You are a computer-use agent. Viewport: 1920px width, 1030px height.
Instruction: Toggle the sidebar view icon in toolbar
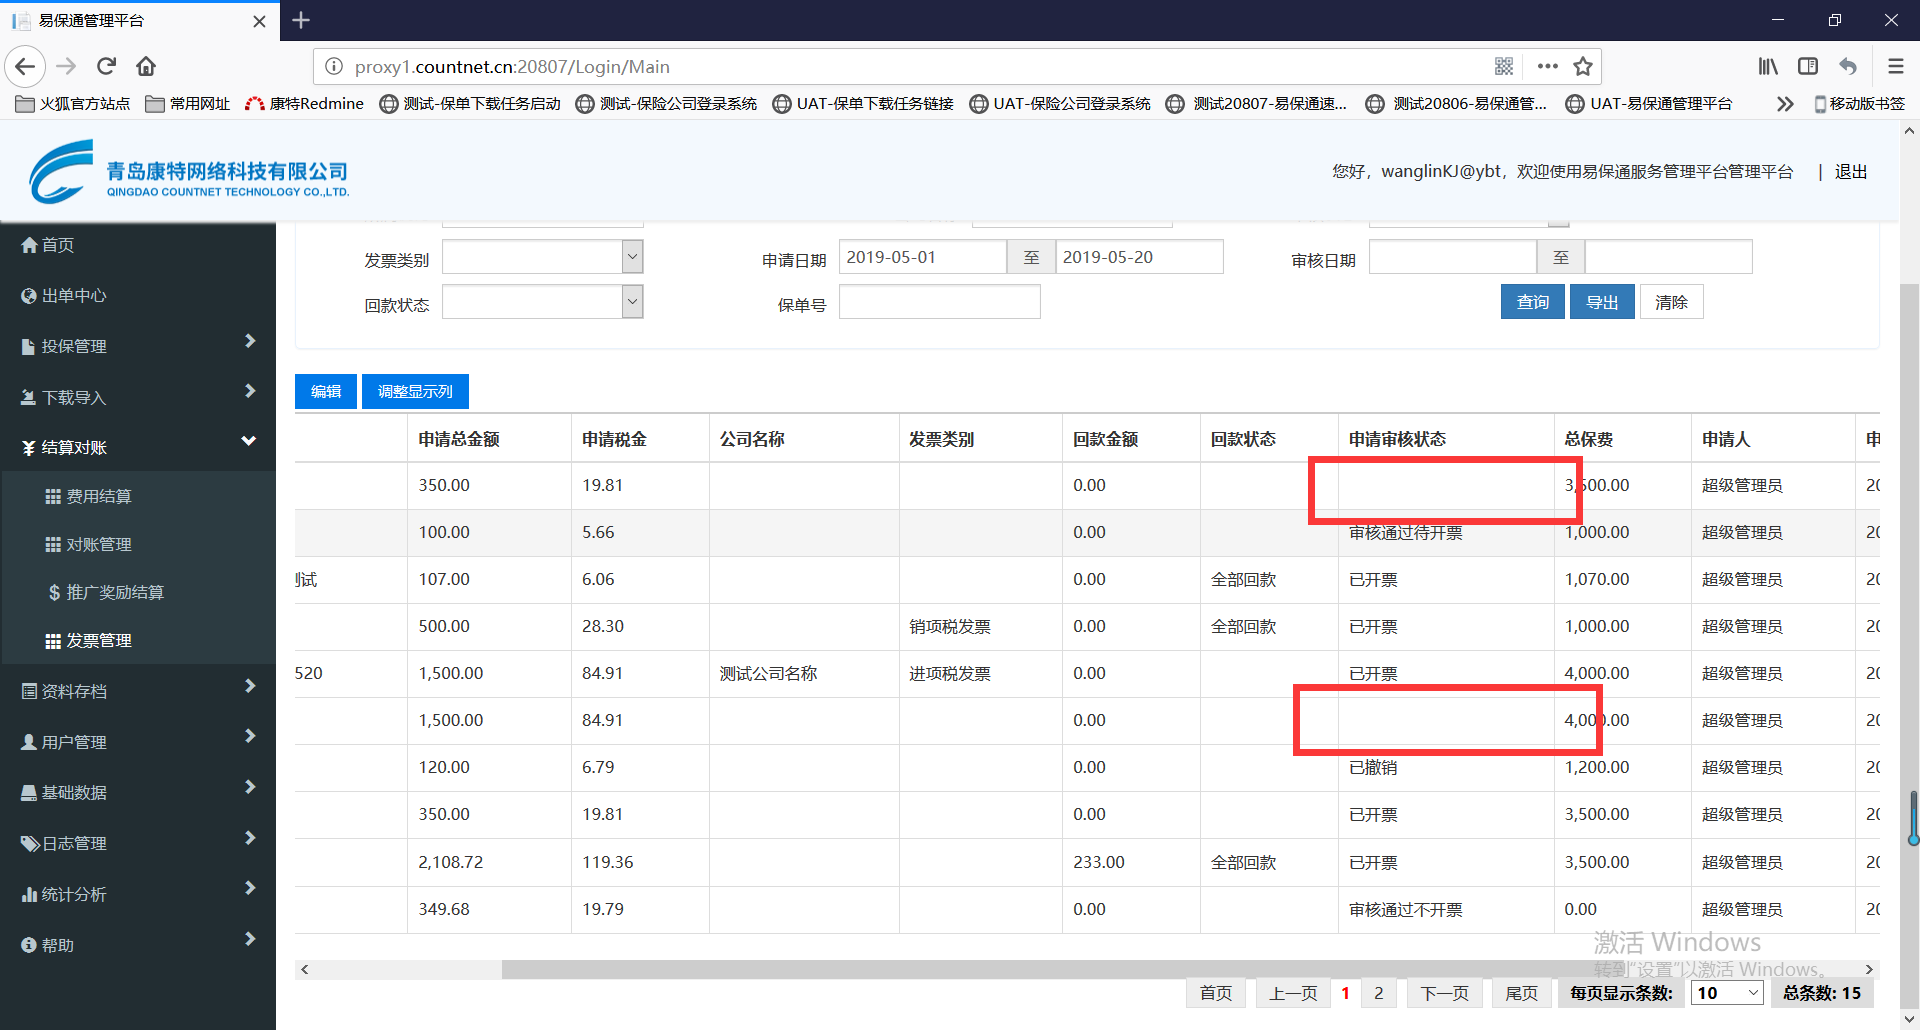click(x=1807, y=67)
